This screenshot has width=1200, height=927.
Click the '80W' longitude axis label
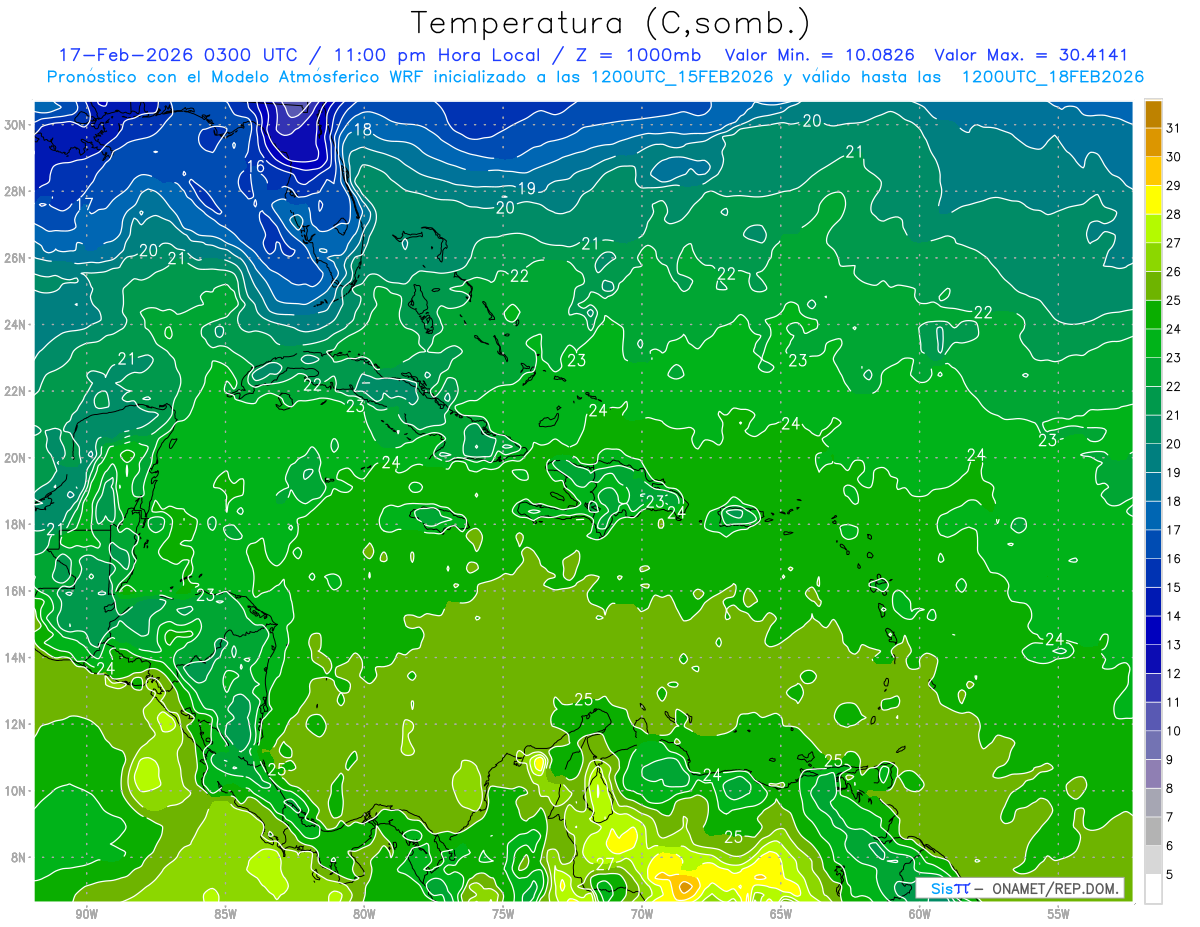(364, 914)
